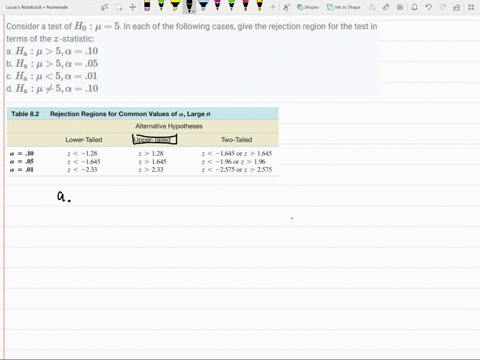Image resolution: width=480 pixels, height=360 pixels.
Task: Open notifications bell
Action: point(414,7)
